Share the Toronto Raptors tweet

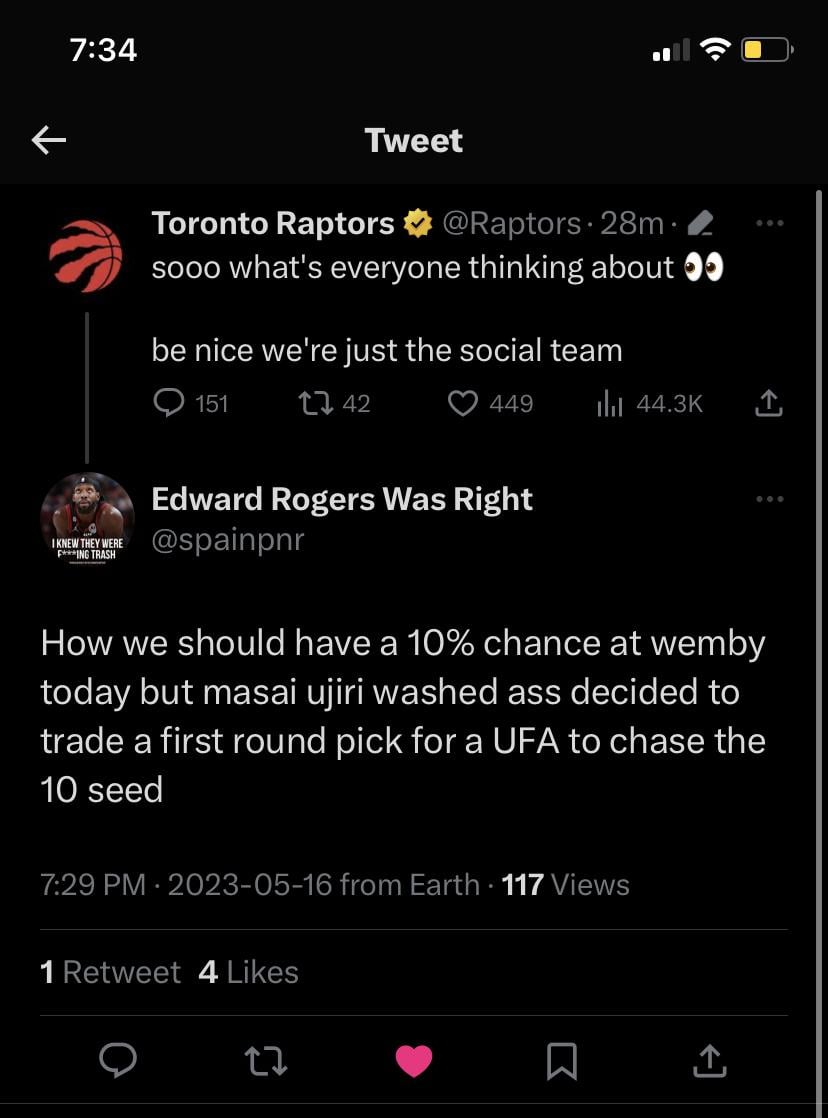tap(767, 403)
